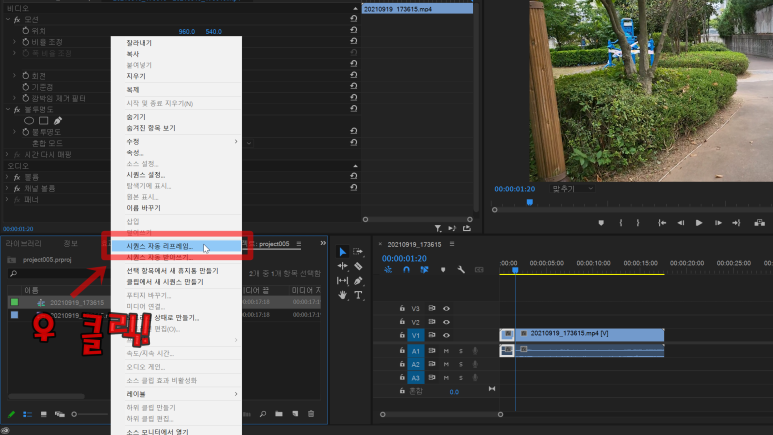This screenshot has width=773, height=435.
Task: Click the green pencil writable-project icon
Action: (x=11, y=414)
